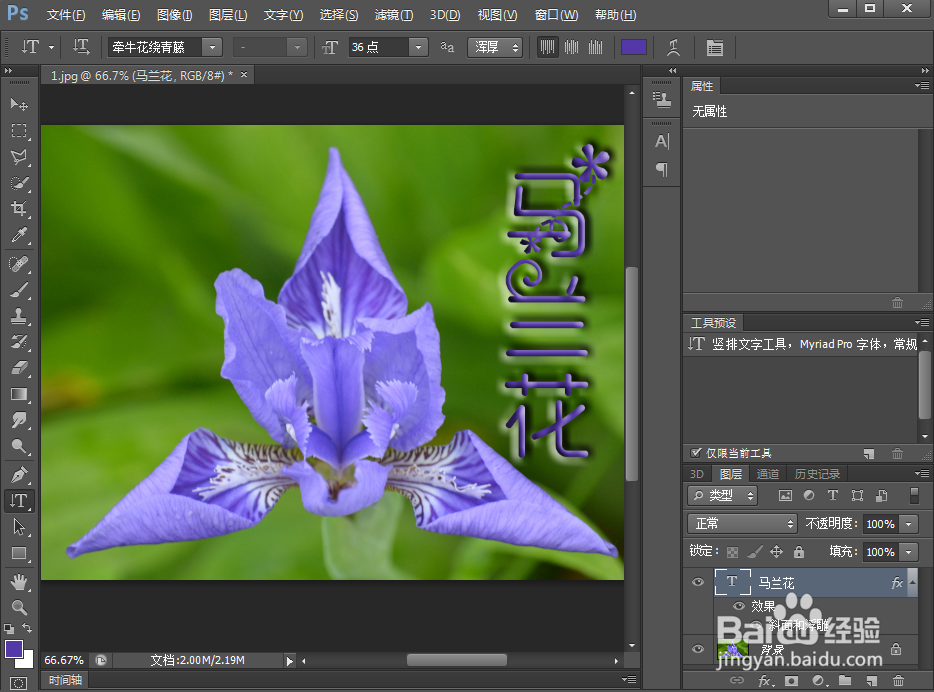Hide the 背景 layer
This screenshot has height=692, width=934.
(x=698, y=649)
